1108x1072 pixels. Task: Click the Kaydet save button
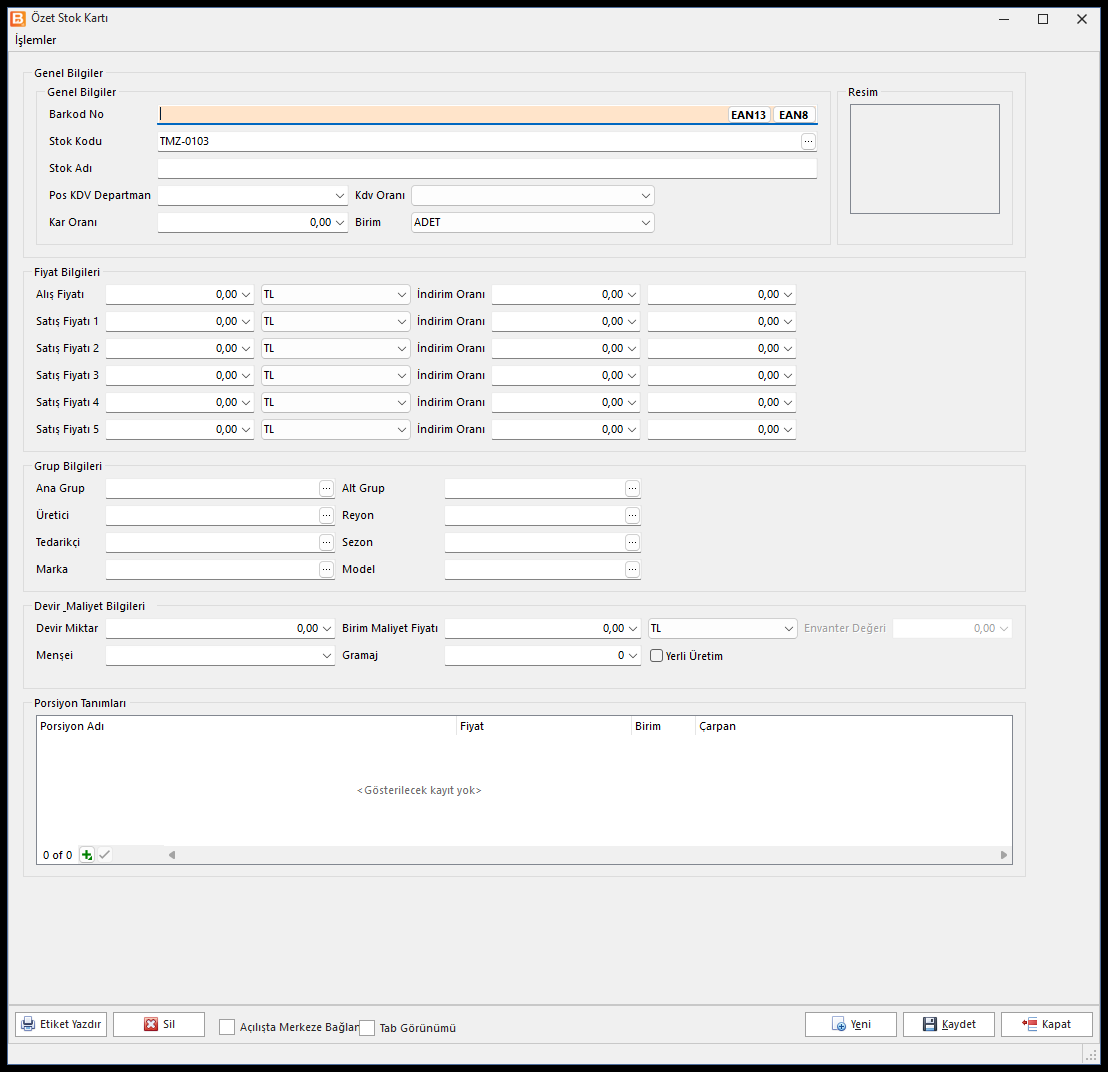pyautogui.click(x=948, y=1024)
